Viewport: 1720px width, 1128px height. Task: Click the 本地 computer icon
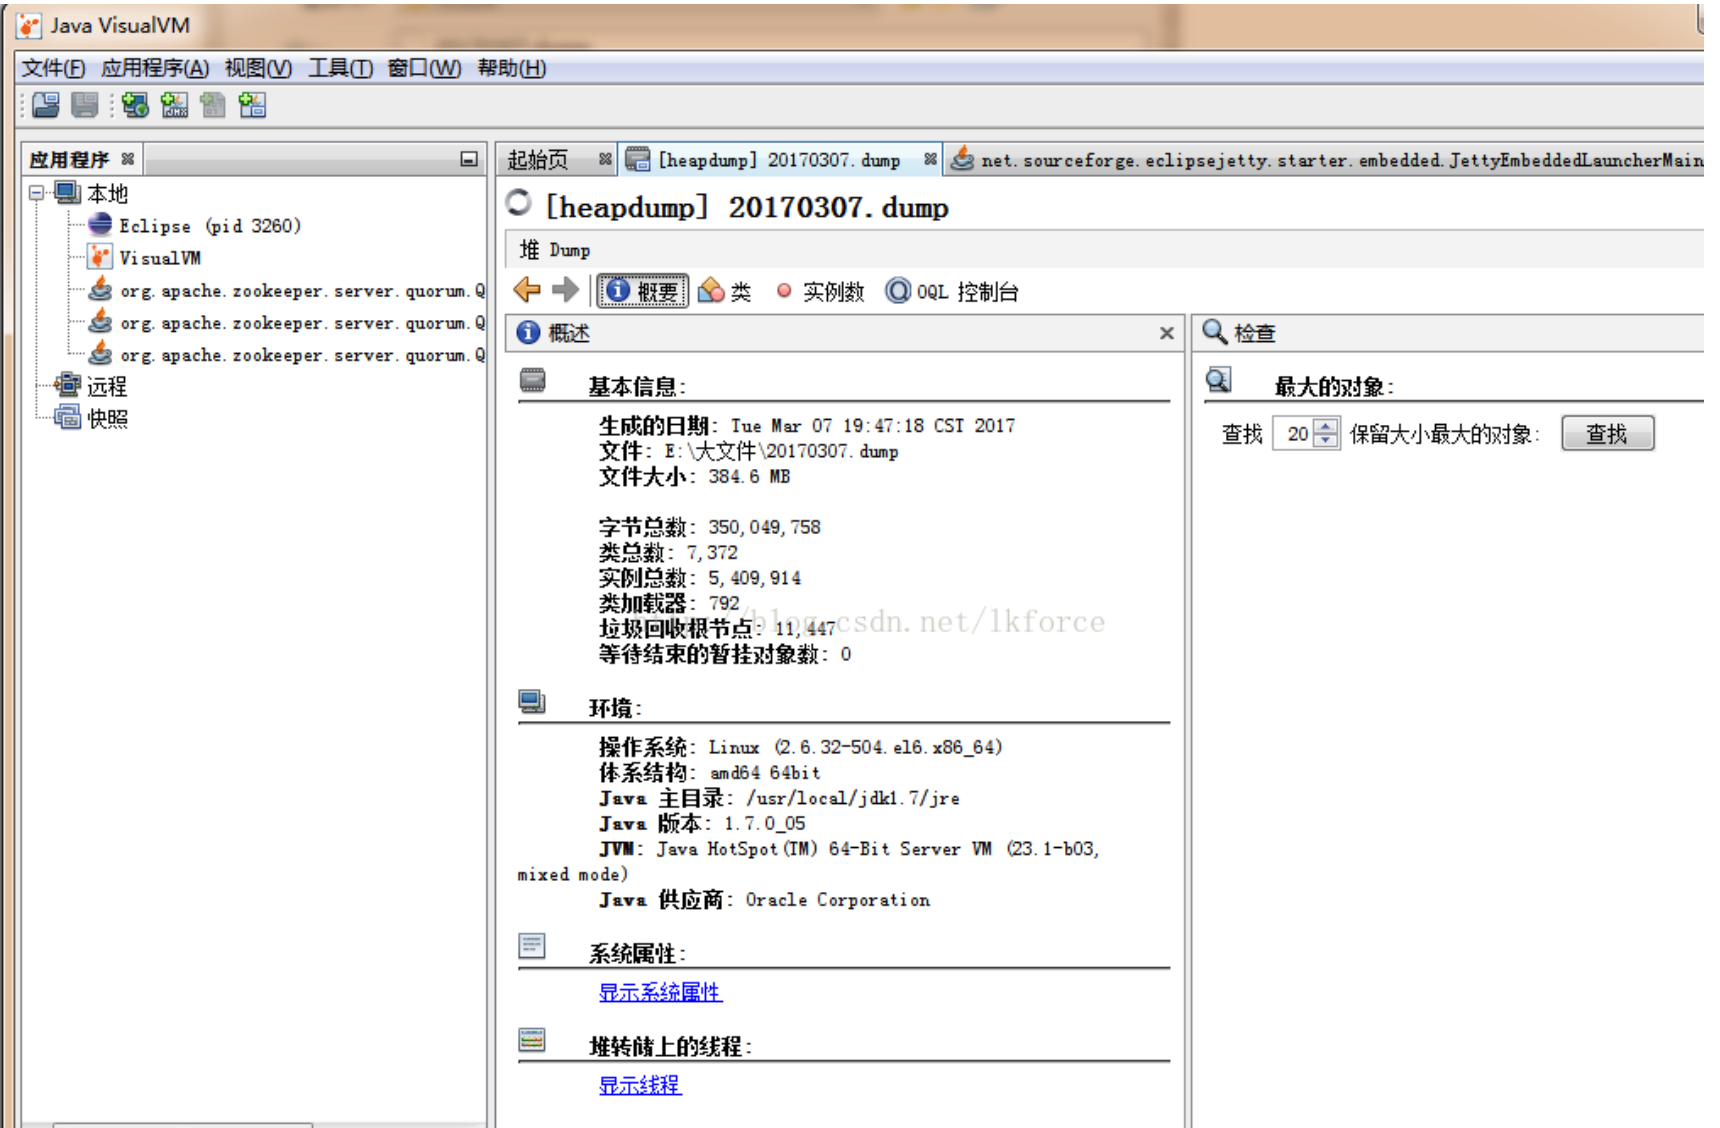68,192
